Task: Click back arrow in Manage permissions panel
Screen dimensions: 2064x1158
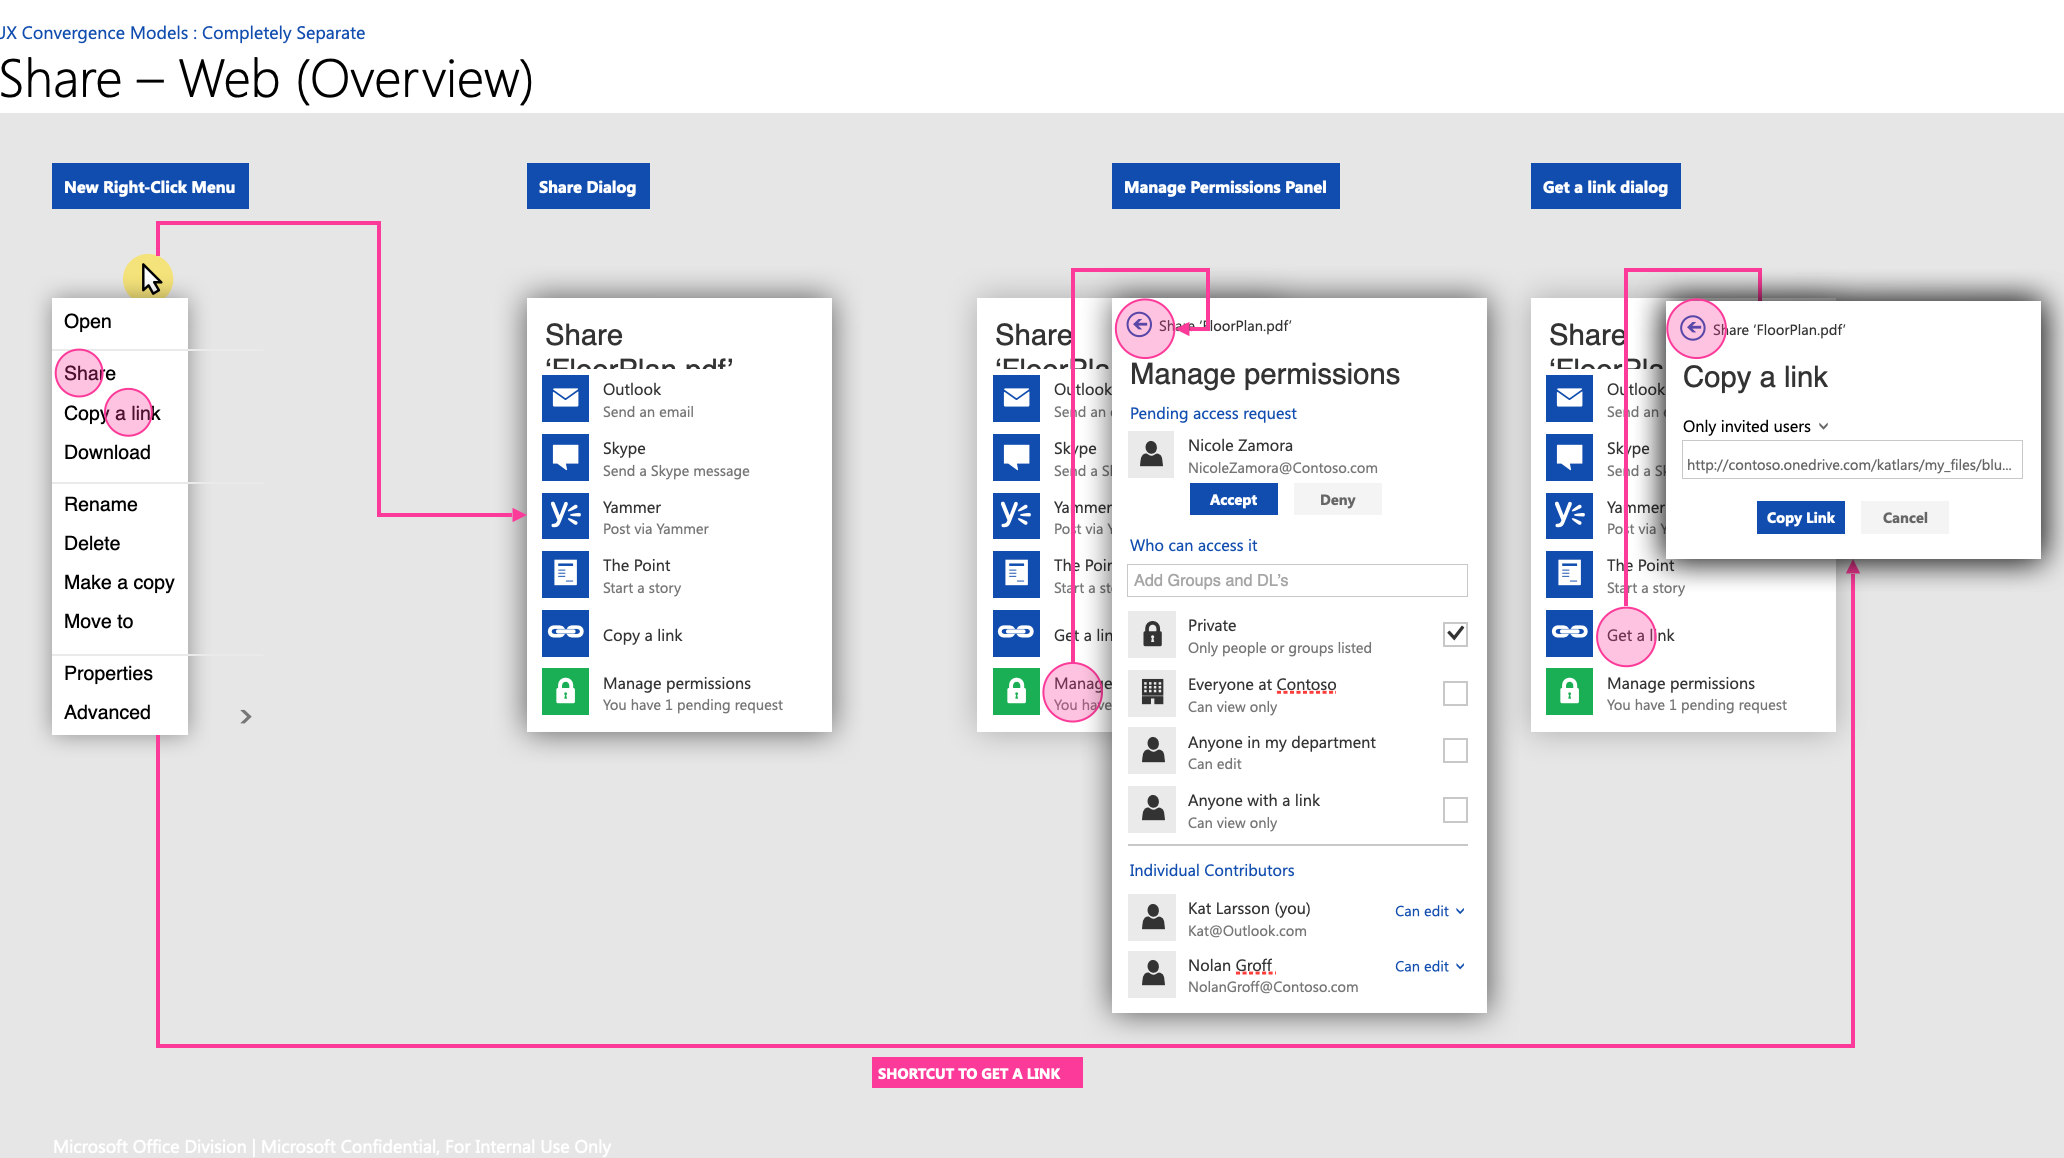Action: pyautogui.click(x=1139, y=324)
